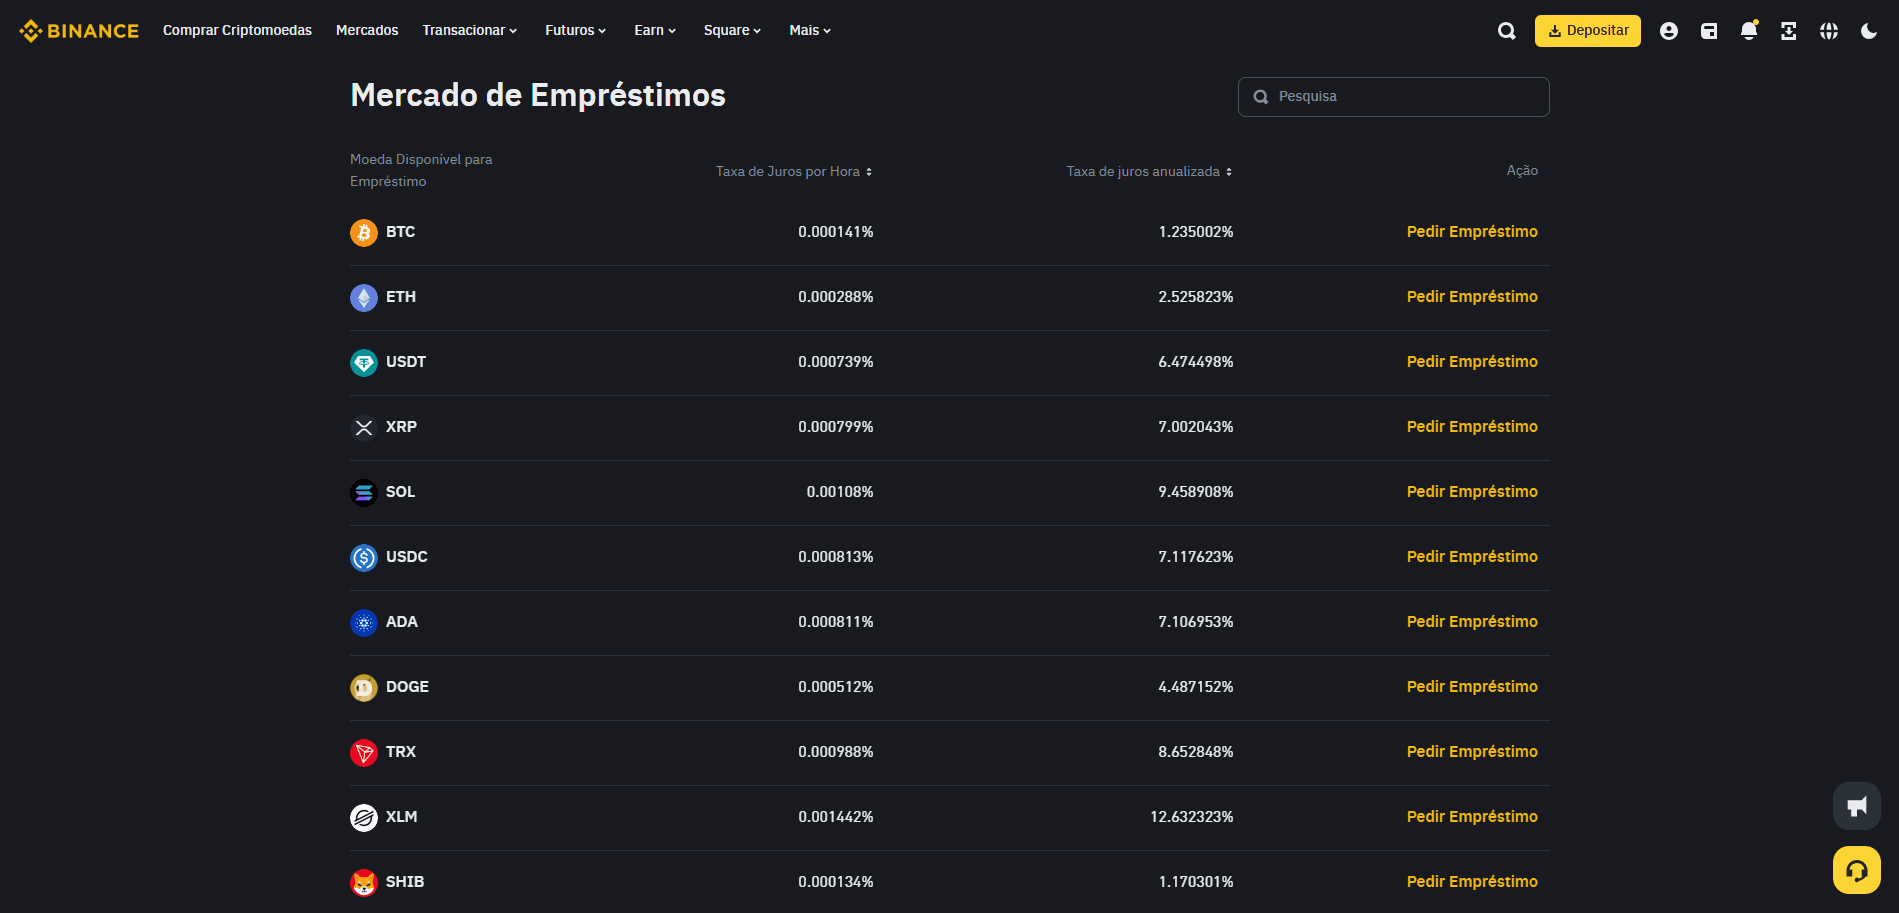
Task: Click the USDC coin icon
Action: pos(364,557)
